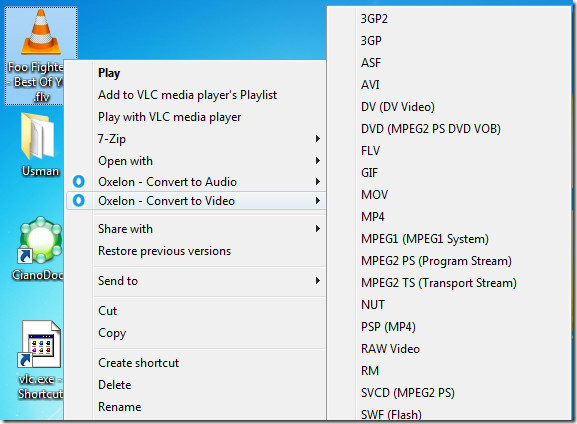Open the Send to menu entry
This screenshot has width=577, height=424.
click(x=118, y=281)
